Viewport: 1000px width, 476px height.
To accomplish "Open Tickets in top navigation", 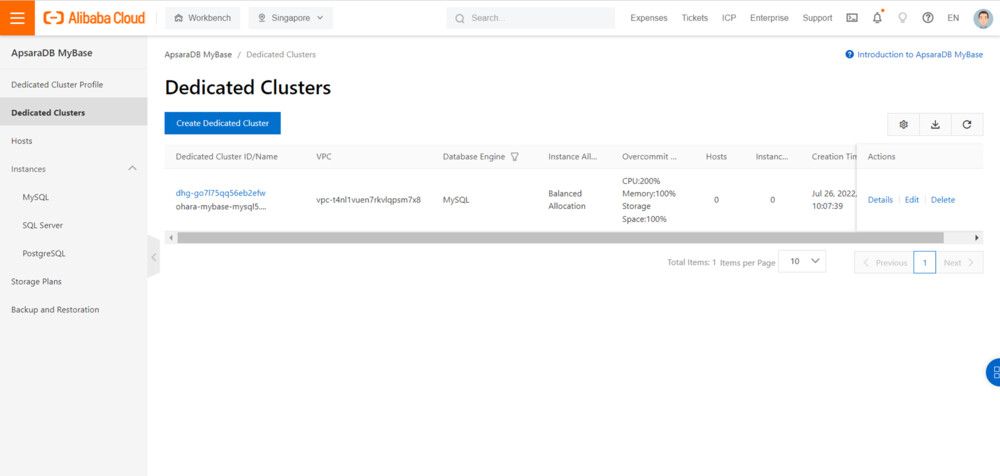I will coord(695,18).
